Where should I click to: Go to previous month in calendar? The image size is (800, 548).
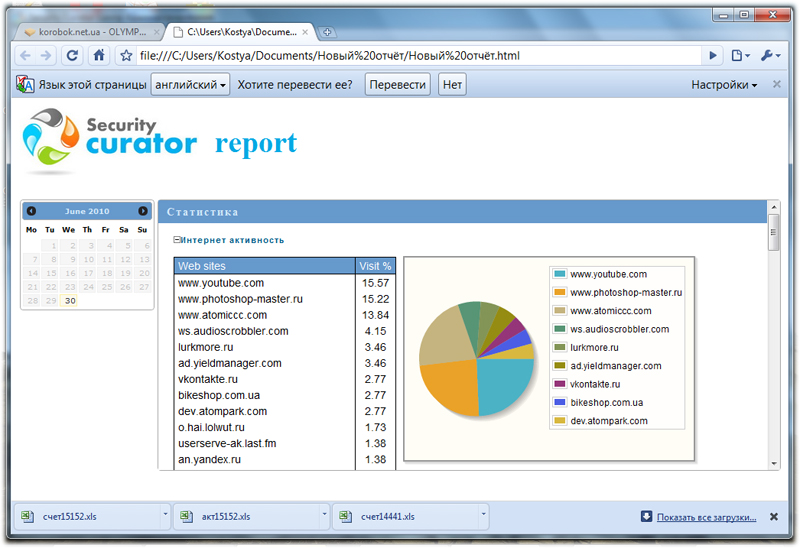[31, 211]
